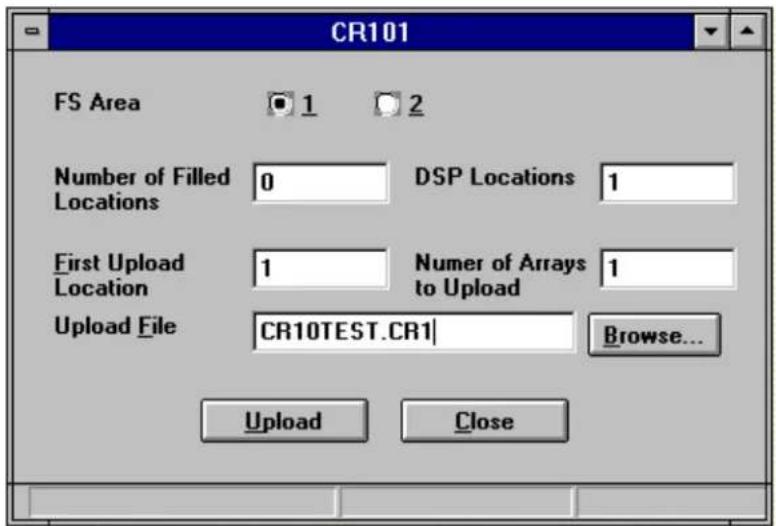776x526 pixels.
Task: Click the Upload File text box
Action: point(414,332)
